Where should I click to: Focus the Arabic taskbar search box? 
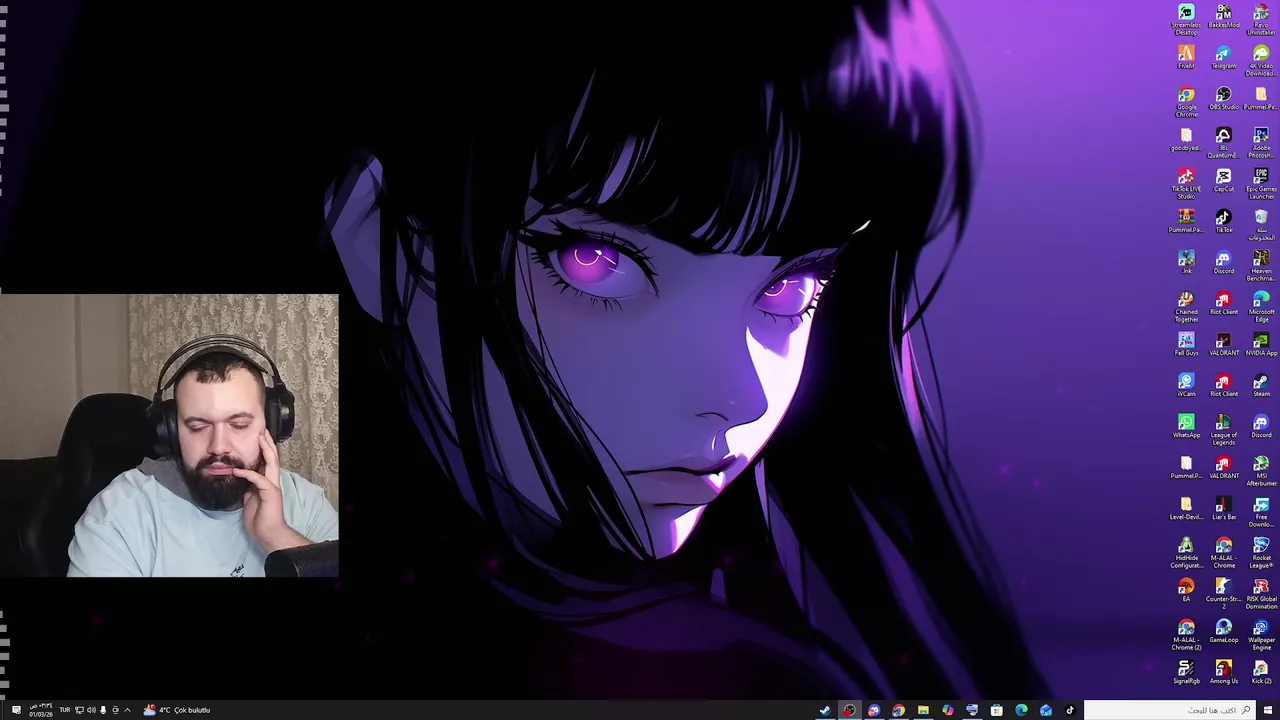[x=1170, y=710]
